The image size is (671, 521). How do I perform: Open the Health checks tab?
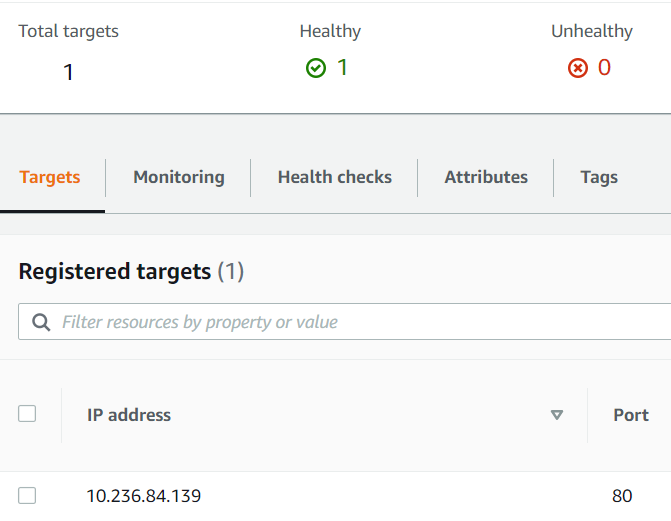click(335, 177)
